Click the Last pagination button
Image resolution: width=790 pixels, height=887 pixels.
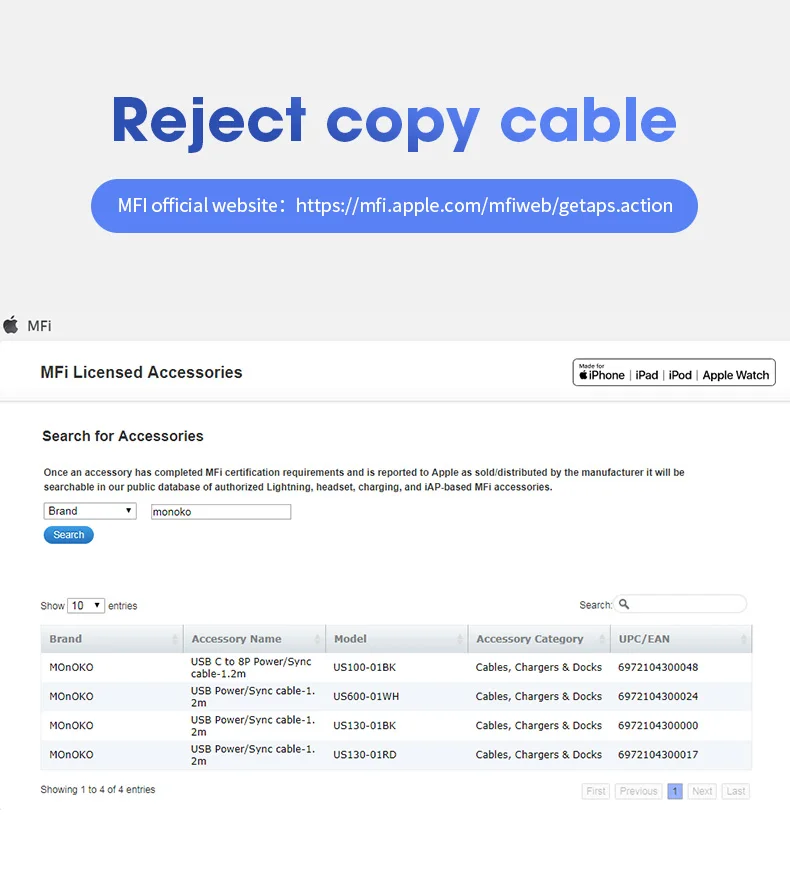736,791
